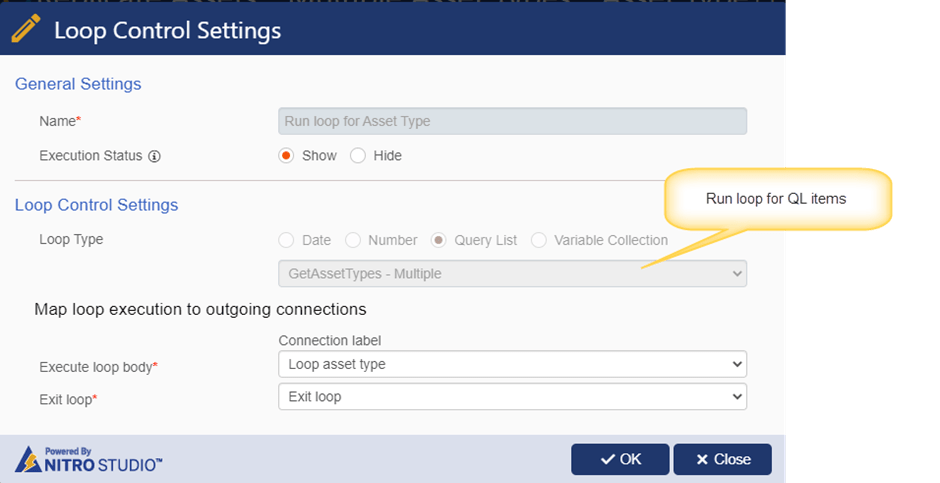
Task: Select the Hide execution status radio
Action: 358,156
